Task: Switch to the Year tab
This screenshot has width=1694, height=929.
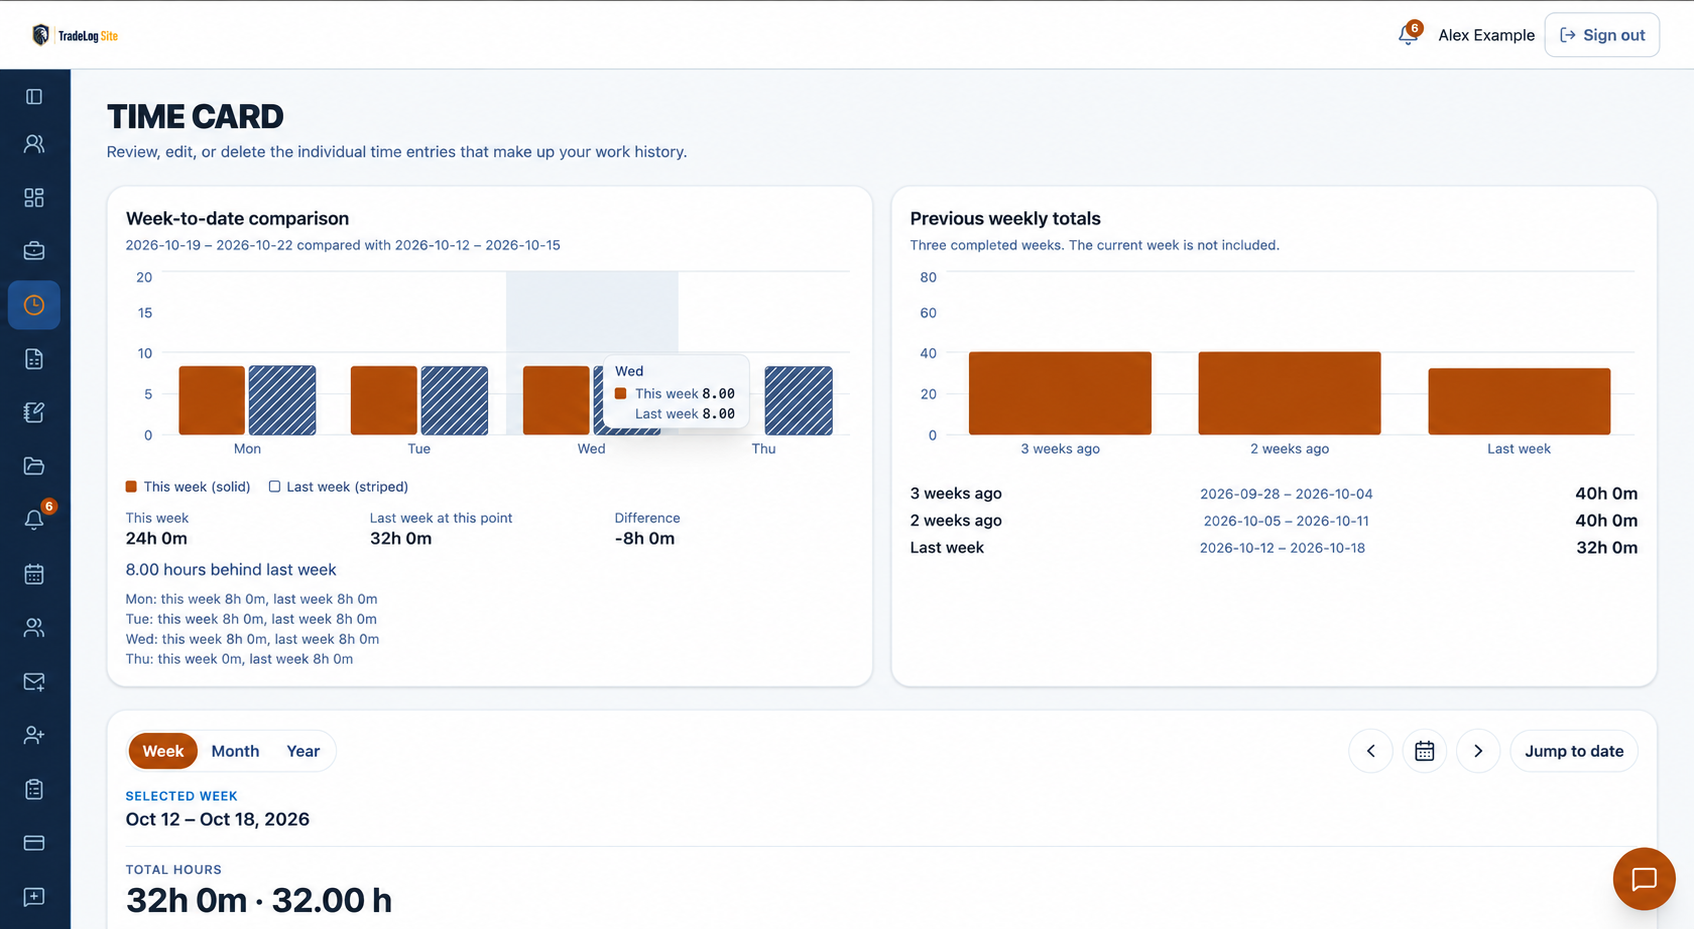Action: (x=303, y=751)
